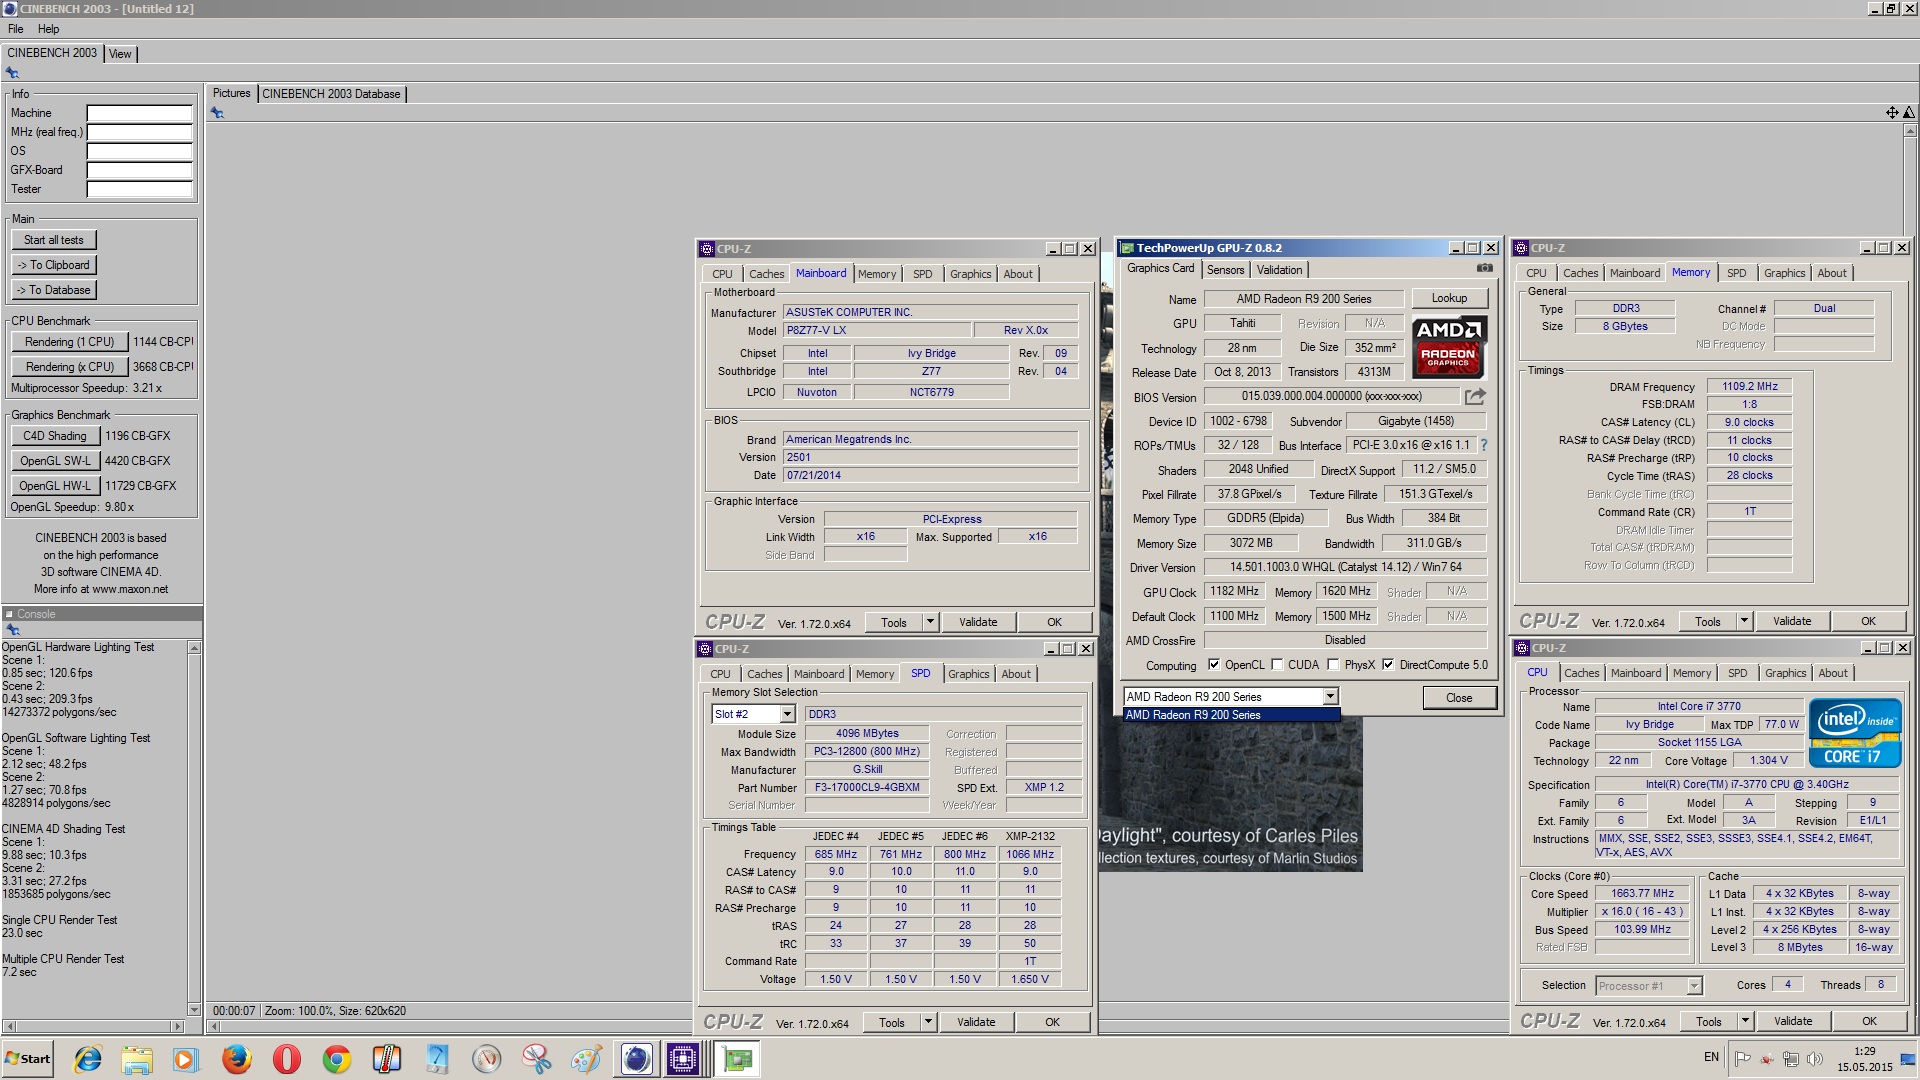Run the C4D Shading benchmark

[55, 436]
